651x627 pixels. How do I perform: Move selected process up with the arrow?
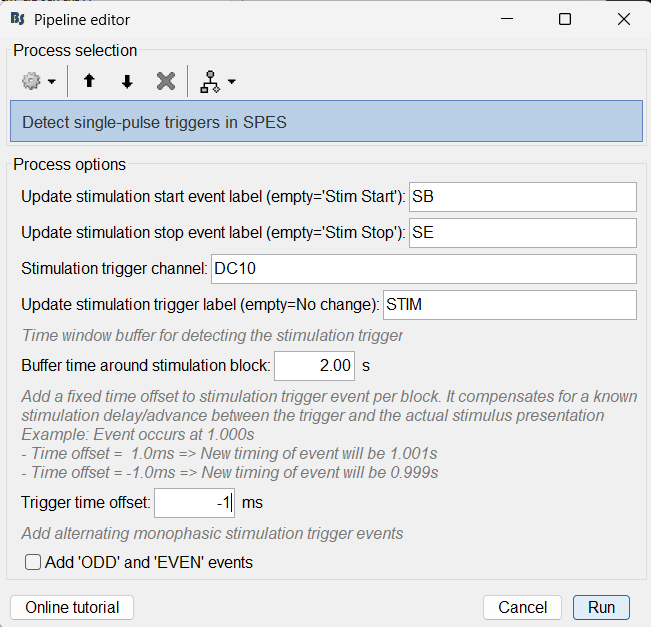[x=89, y=81]
